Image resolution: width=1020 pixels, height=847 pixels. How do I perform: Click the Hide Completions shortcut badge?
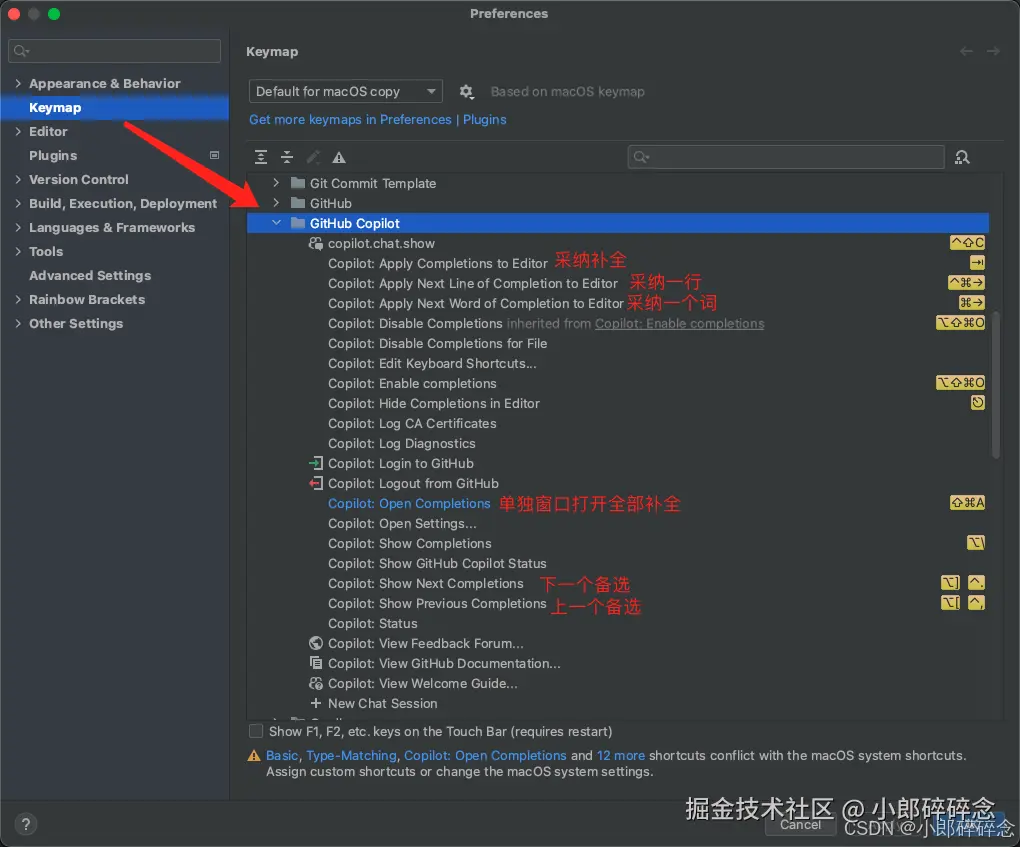point(977,403)
